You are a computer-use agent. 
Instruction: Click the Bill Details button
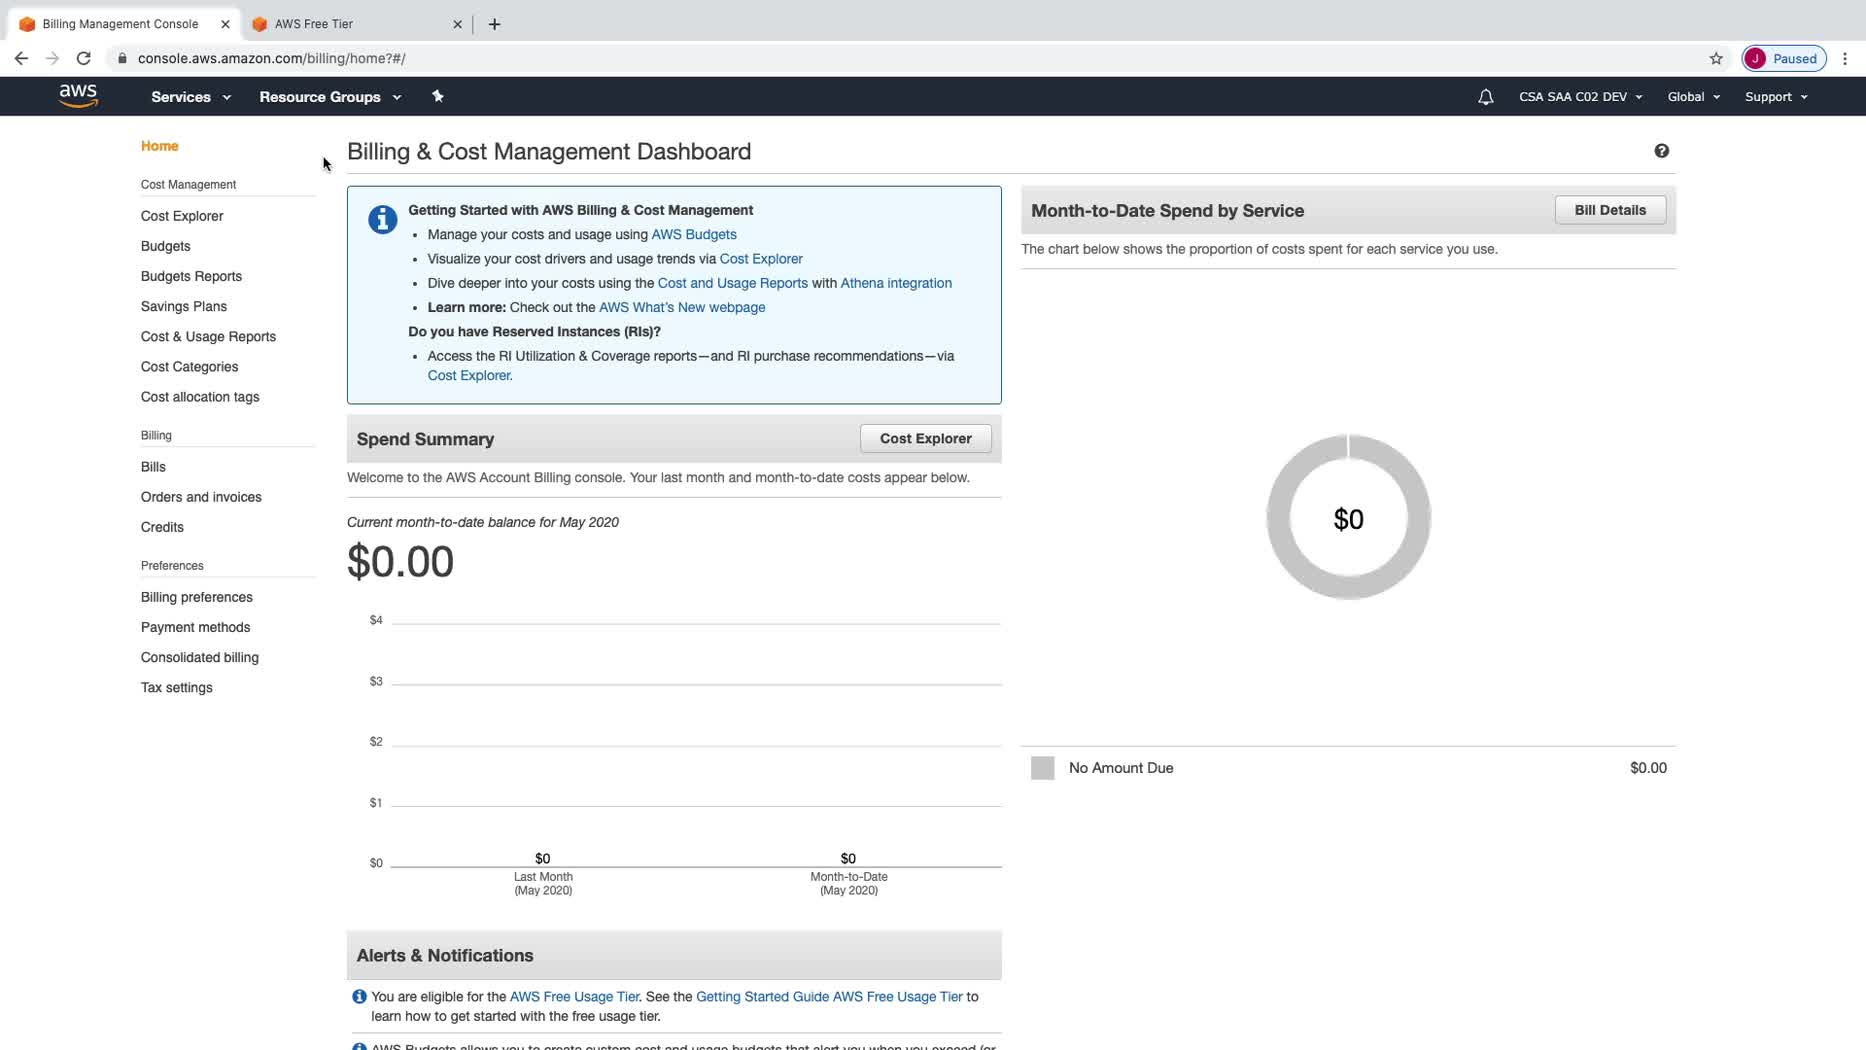tap(1610, 210)
